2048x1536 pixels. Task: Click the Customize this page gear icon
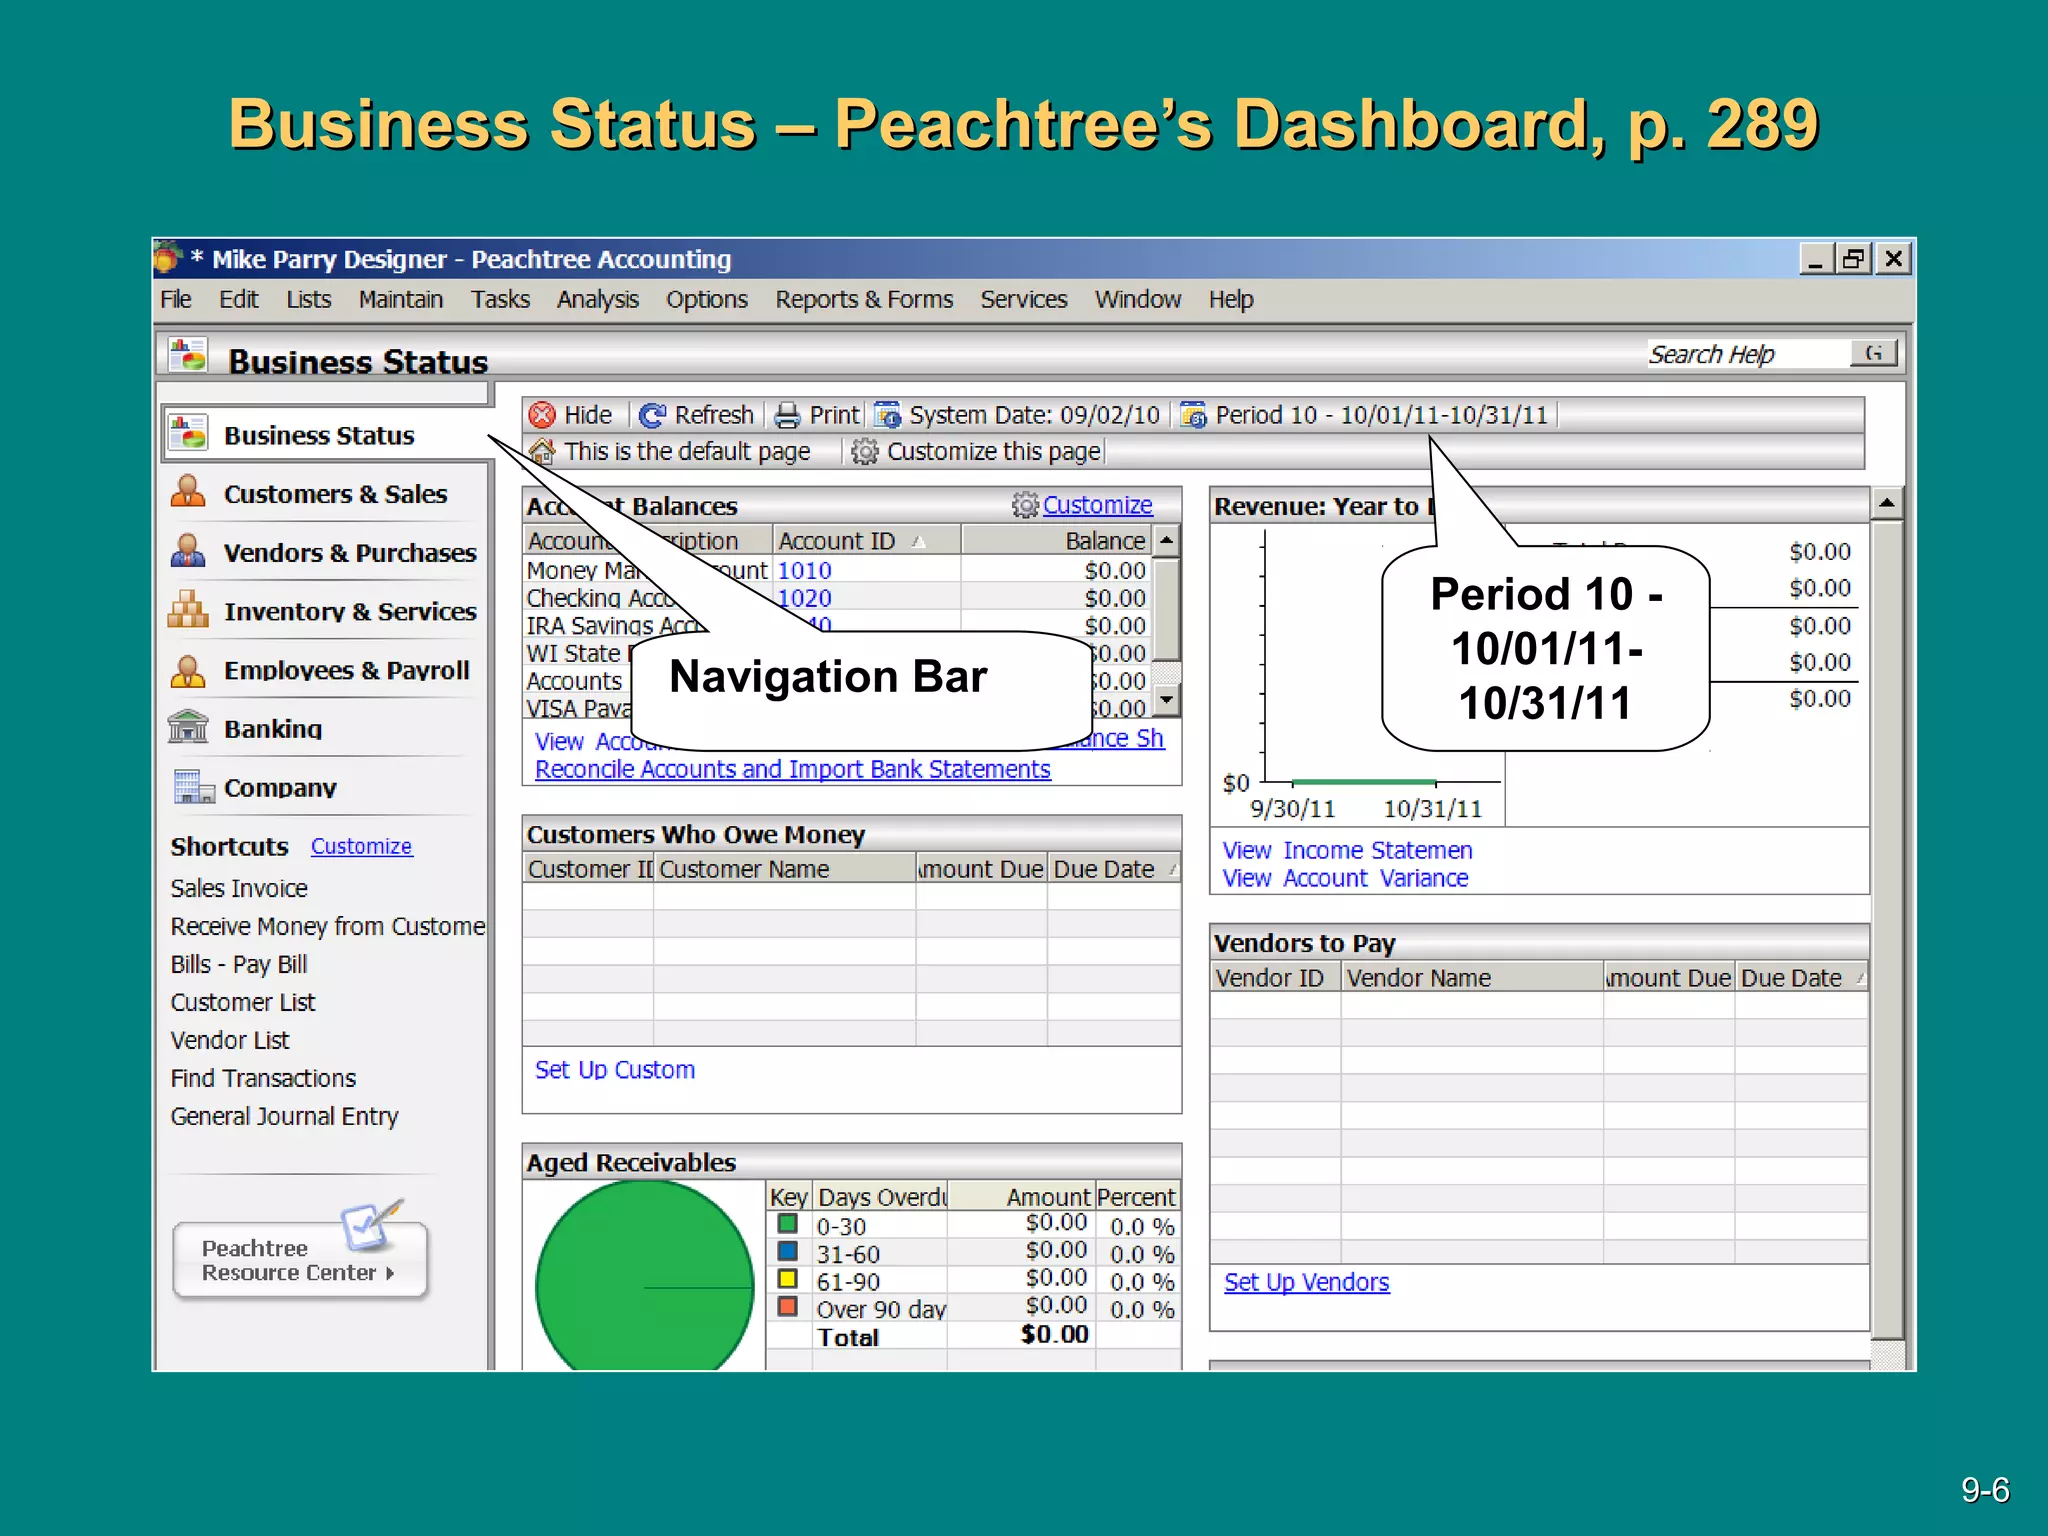865,452
